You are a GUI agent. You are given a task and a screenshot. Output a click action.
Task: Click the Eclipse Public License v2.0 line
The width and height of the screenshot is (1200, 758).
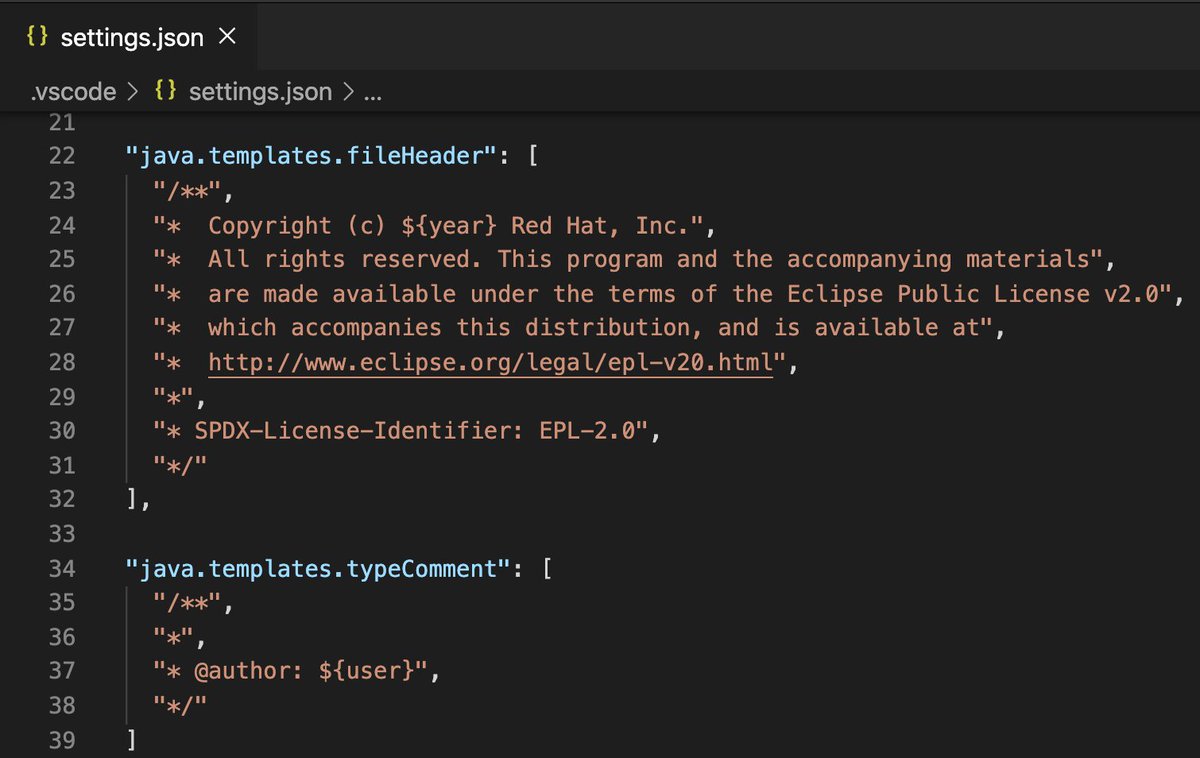pyautogui.click(x=668, y=294)
